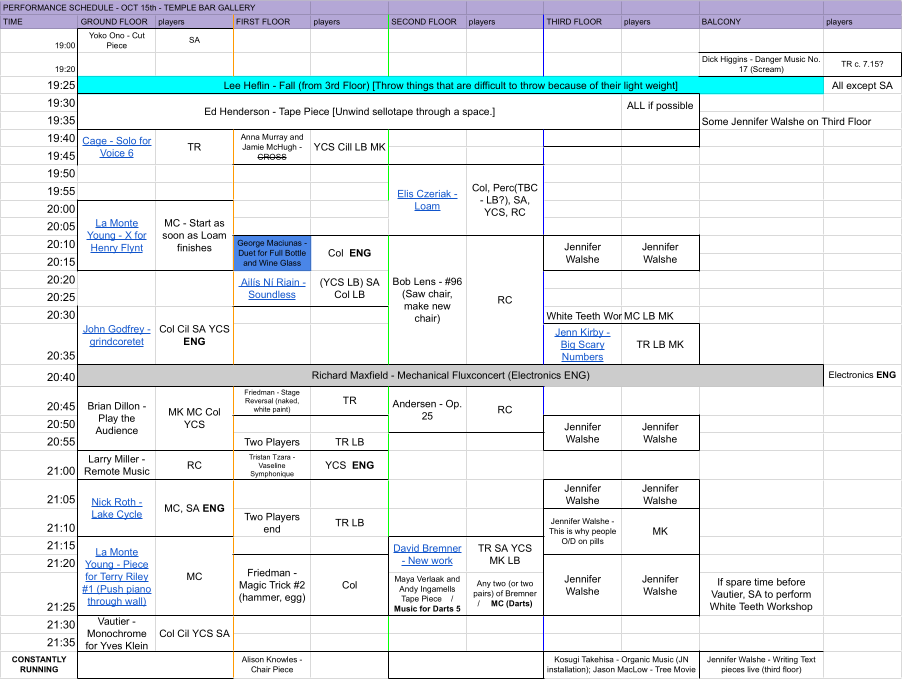Select the cyan Lee Heflin - Fall row

[450, 86]
